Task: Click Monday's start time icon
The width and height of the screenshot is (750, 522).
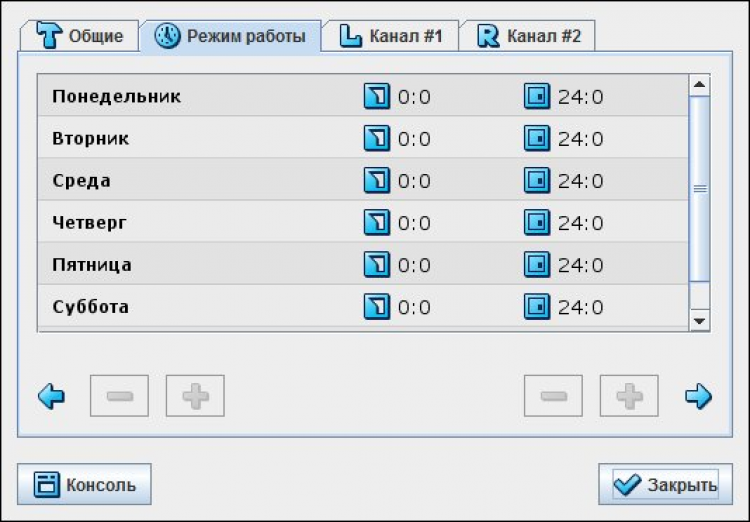Action: [376, 97]
